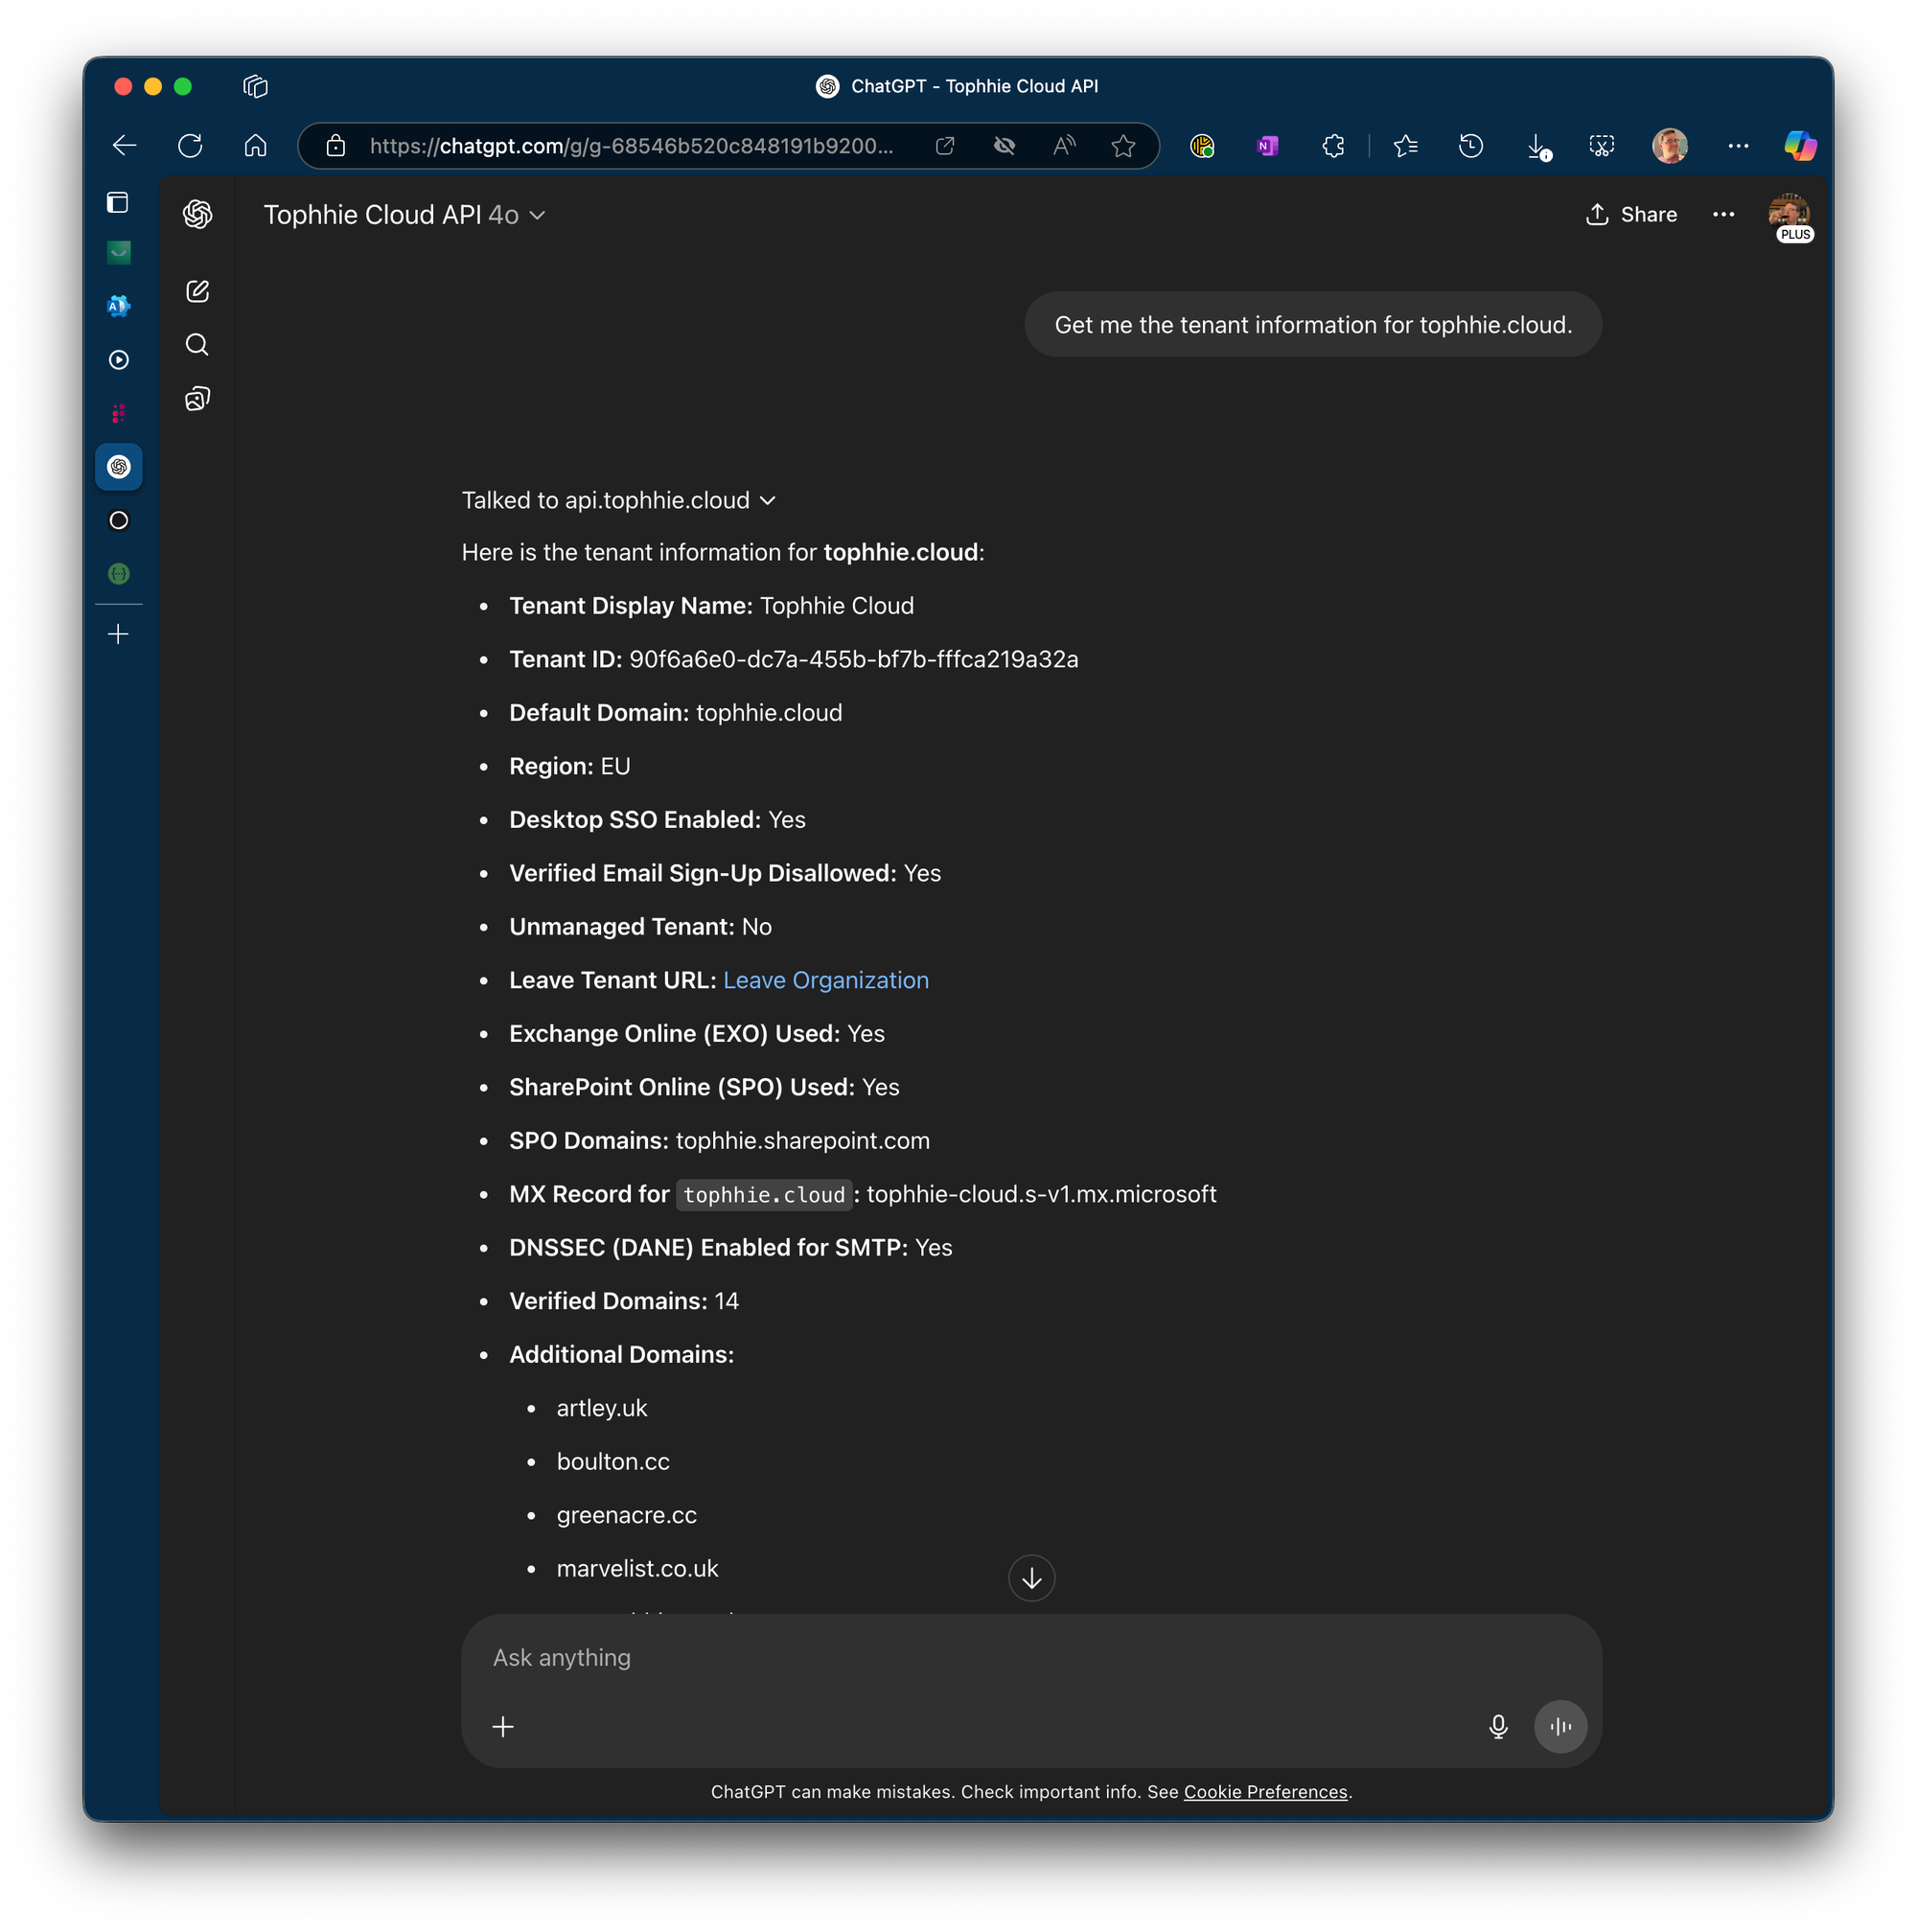
Task: Click the inline code tophhie.cloud
Action: (764, 1195)
